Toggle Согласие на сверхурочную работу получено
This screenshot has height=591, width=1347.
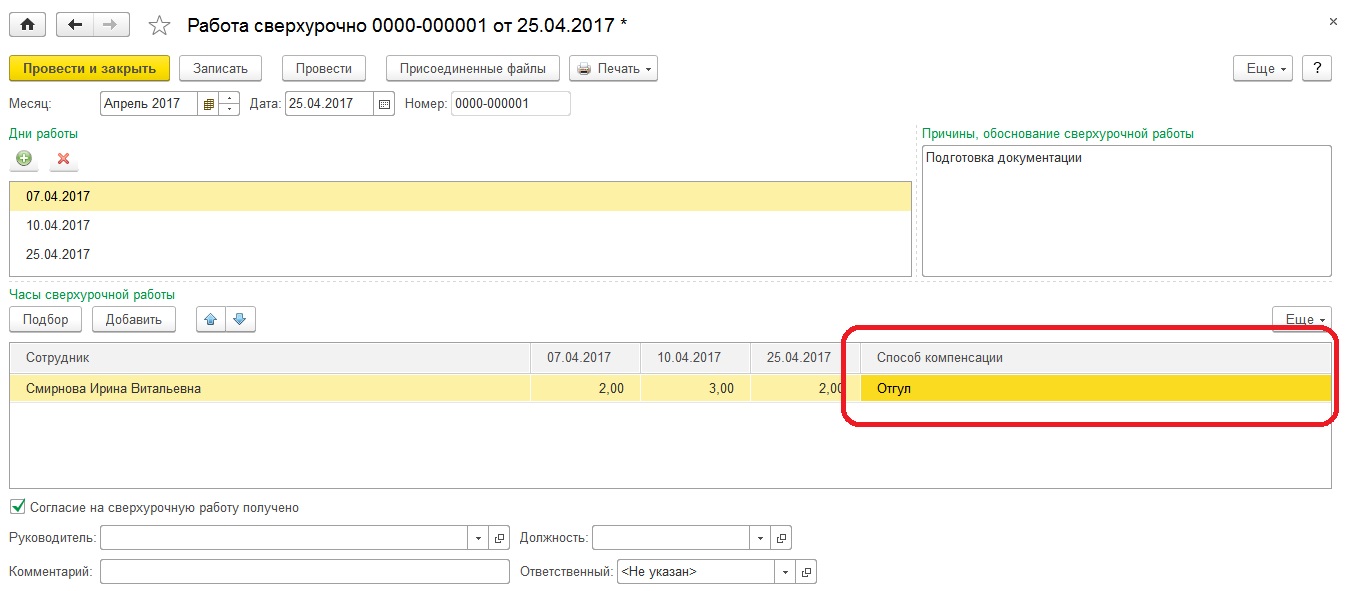coord(17,507)
